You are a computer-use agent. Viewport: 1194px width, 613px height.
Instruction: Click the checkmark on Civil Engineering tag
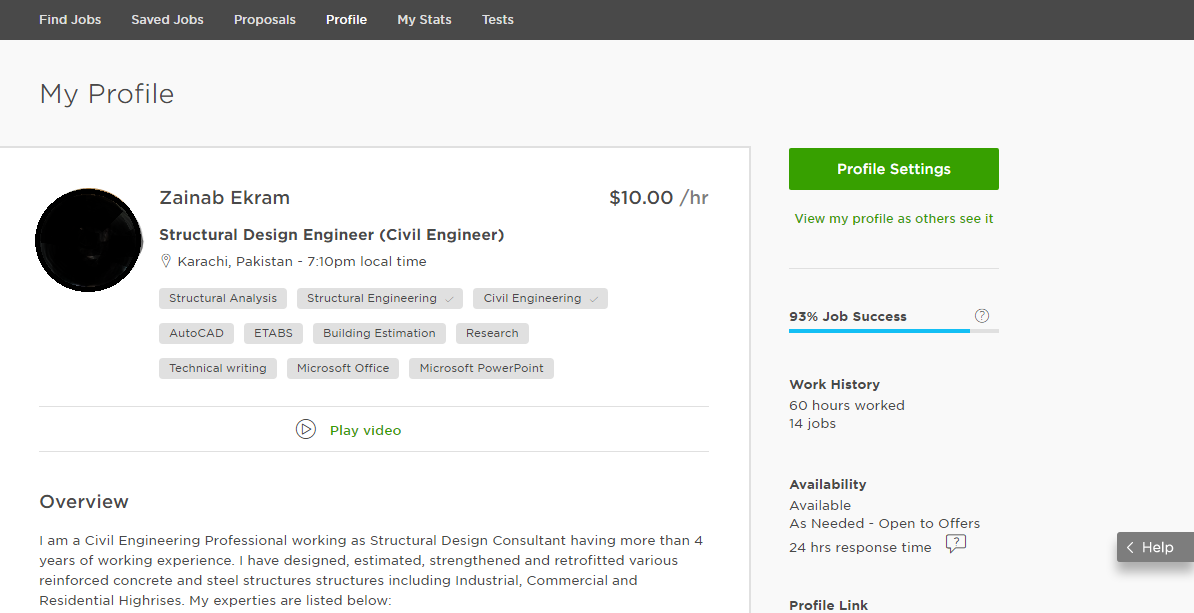(x=594, y=299)
